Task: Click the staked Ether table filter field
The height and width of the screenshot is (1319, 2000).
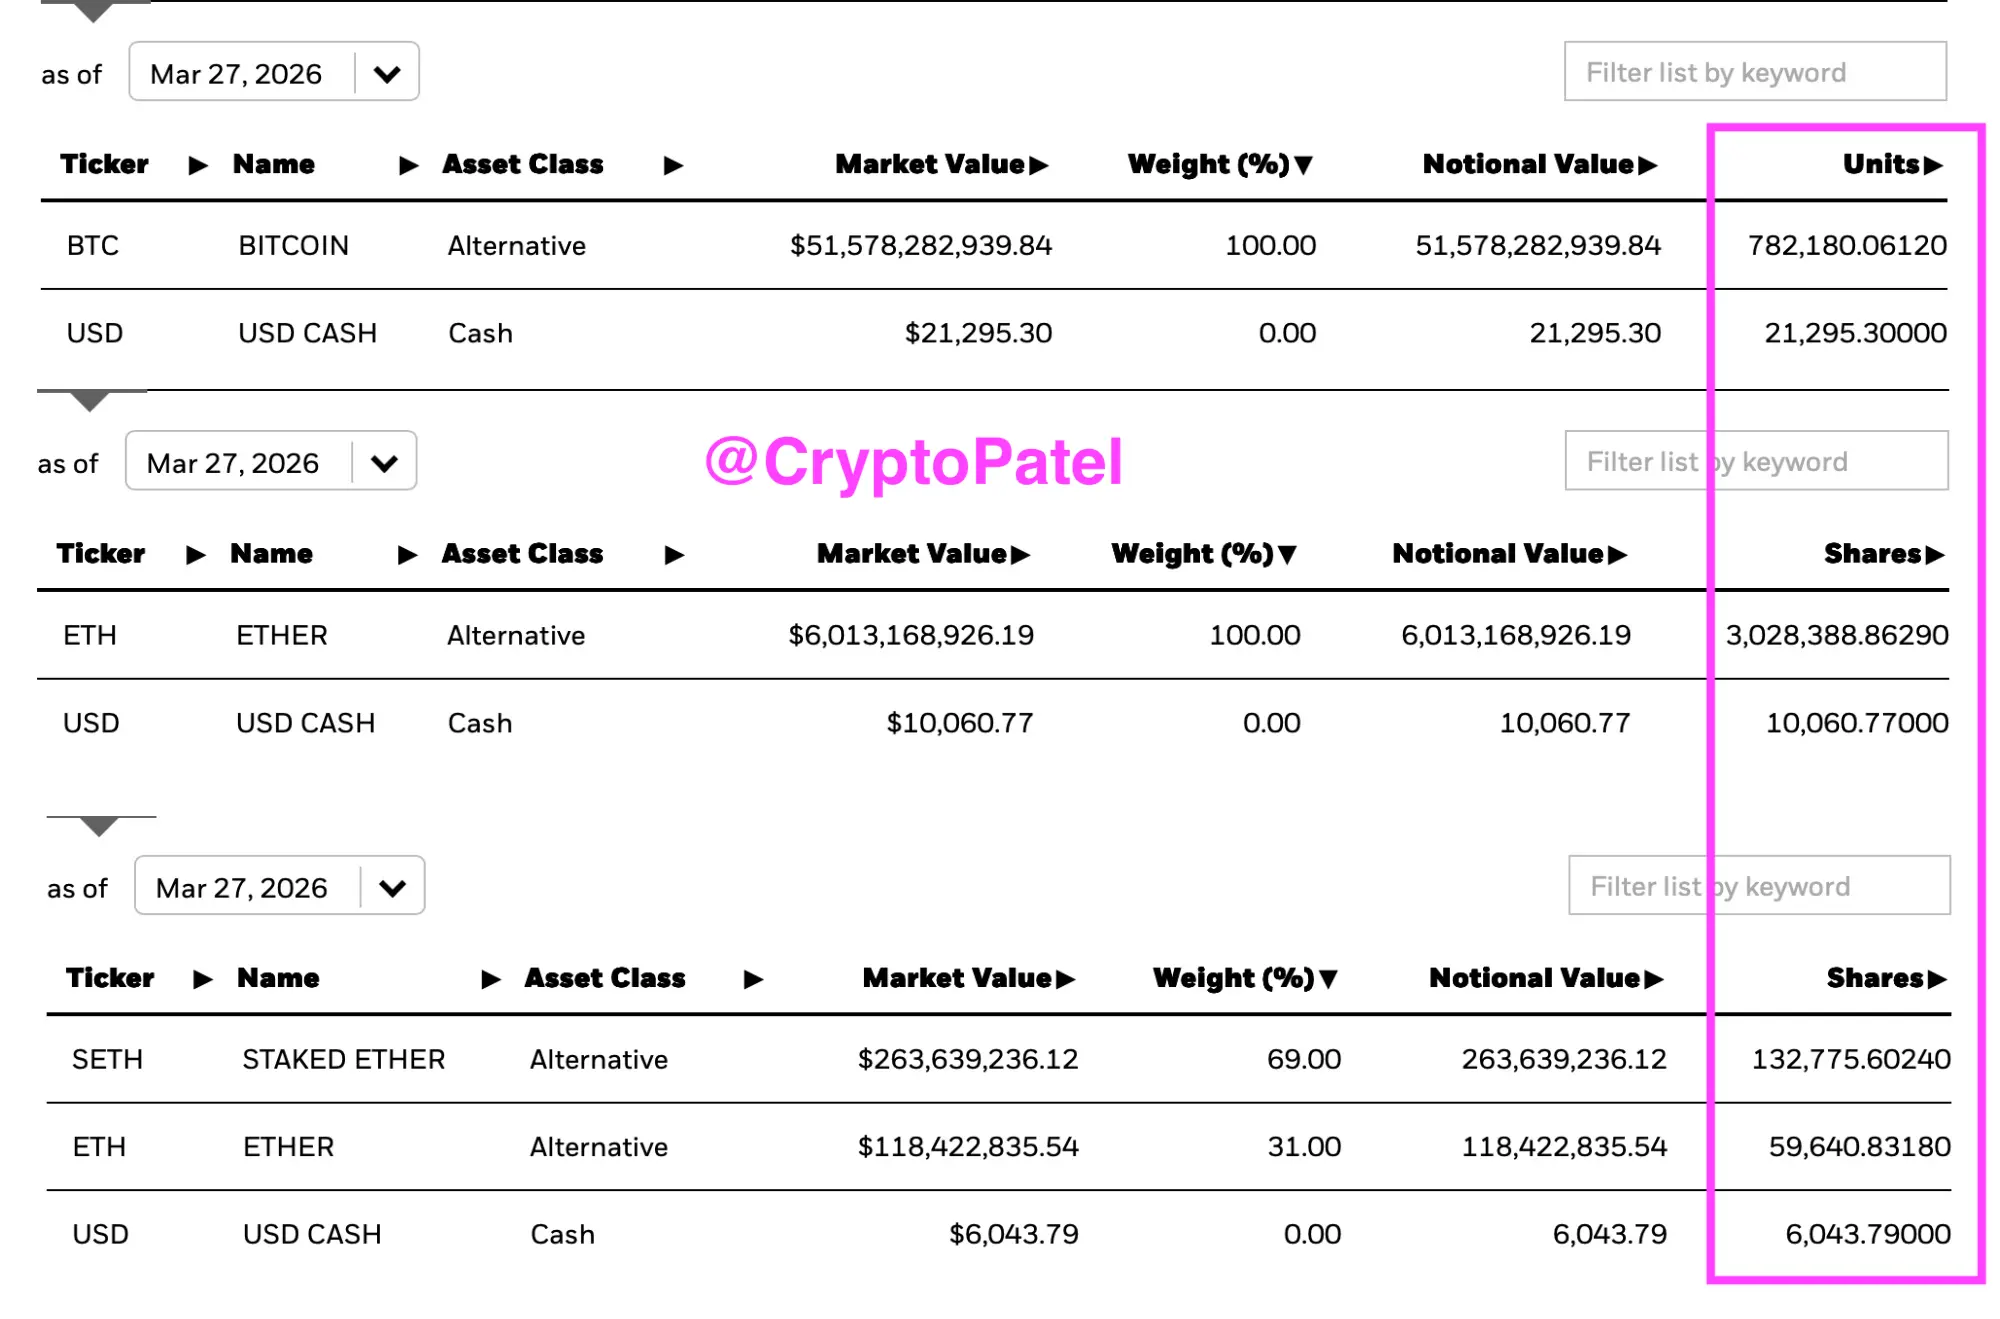Action: click(1759, 886)
